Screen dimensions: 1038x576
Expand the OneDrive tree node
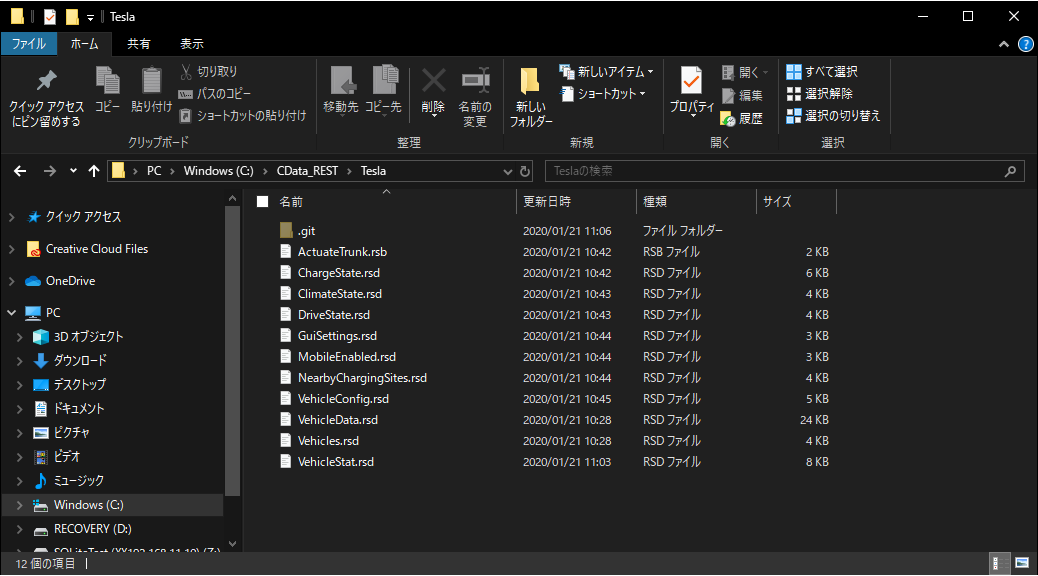pyautogui.click(x=11, y=281)
